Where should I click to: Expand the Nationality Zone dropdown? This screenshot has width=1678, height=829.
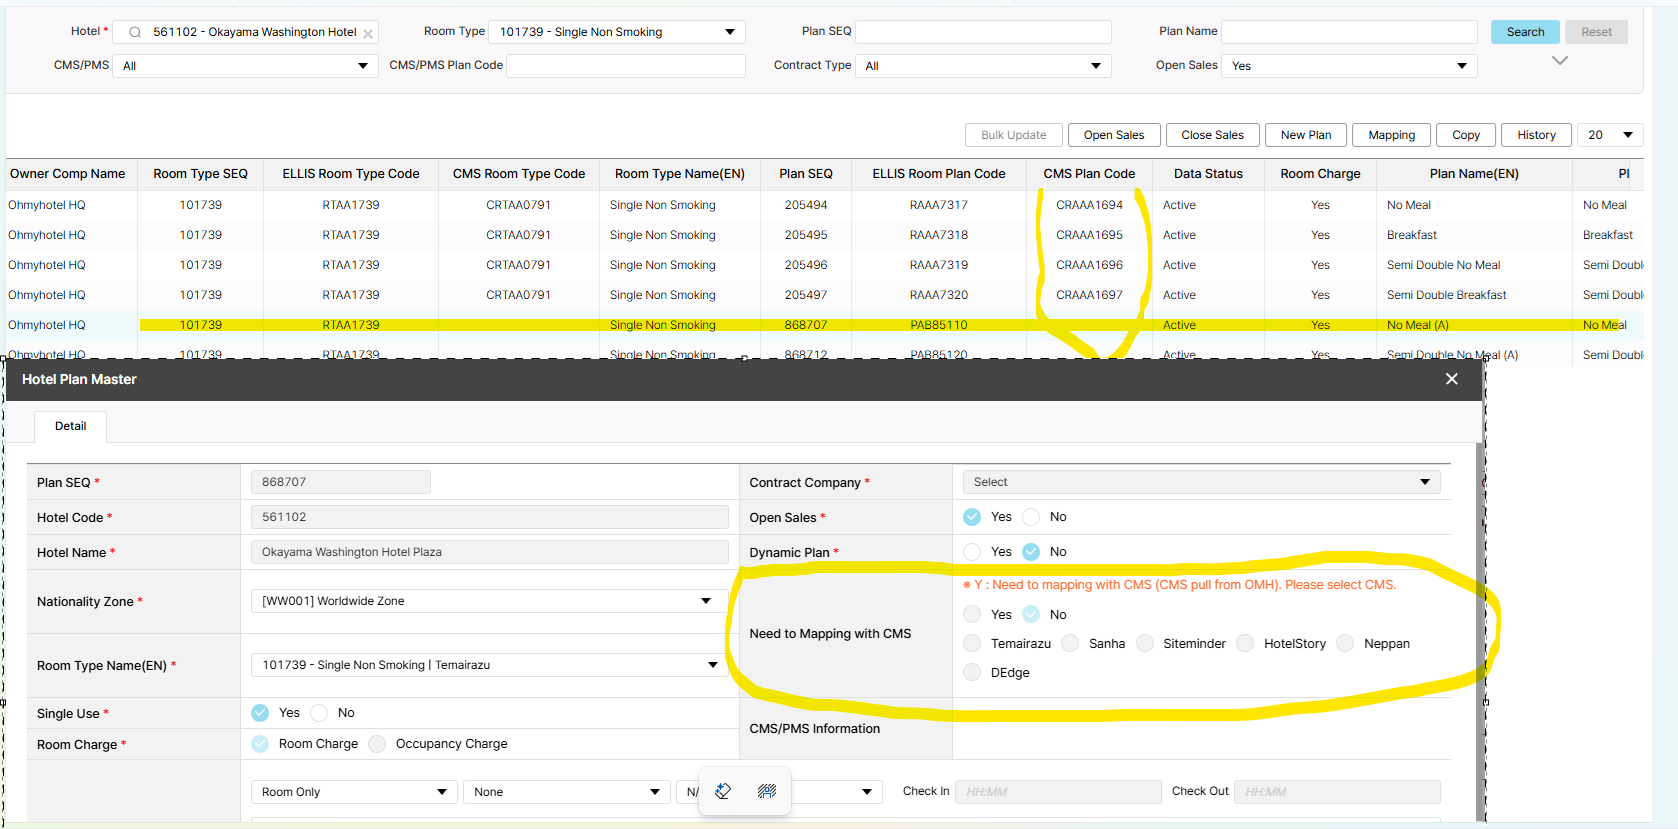487,601
